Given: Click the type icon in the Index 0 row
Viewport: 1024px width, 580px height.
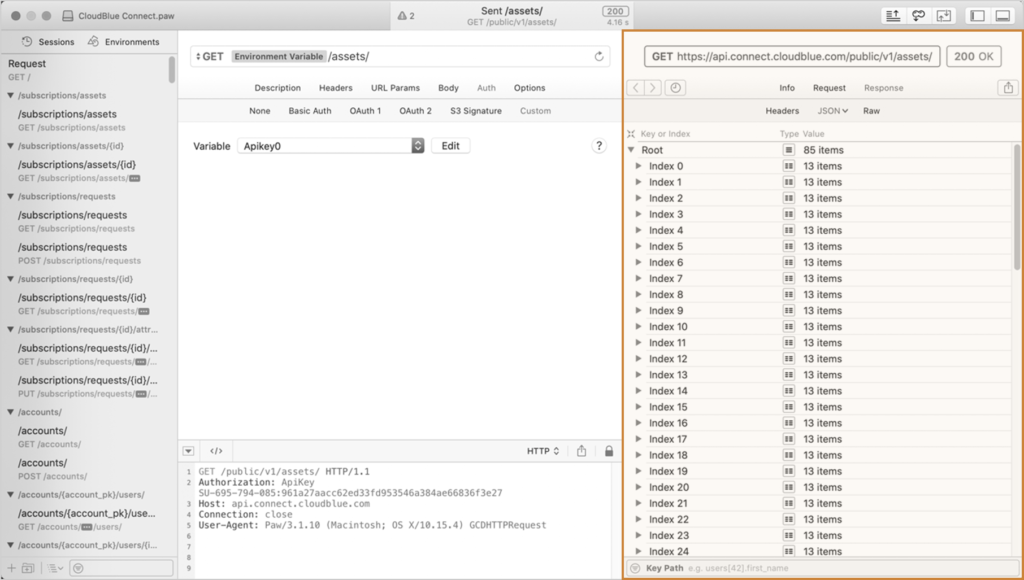Looking at the screenshot, I should (789, 166).
